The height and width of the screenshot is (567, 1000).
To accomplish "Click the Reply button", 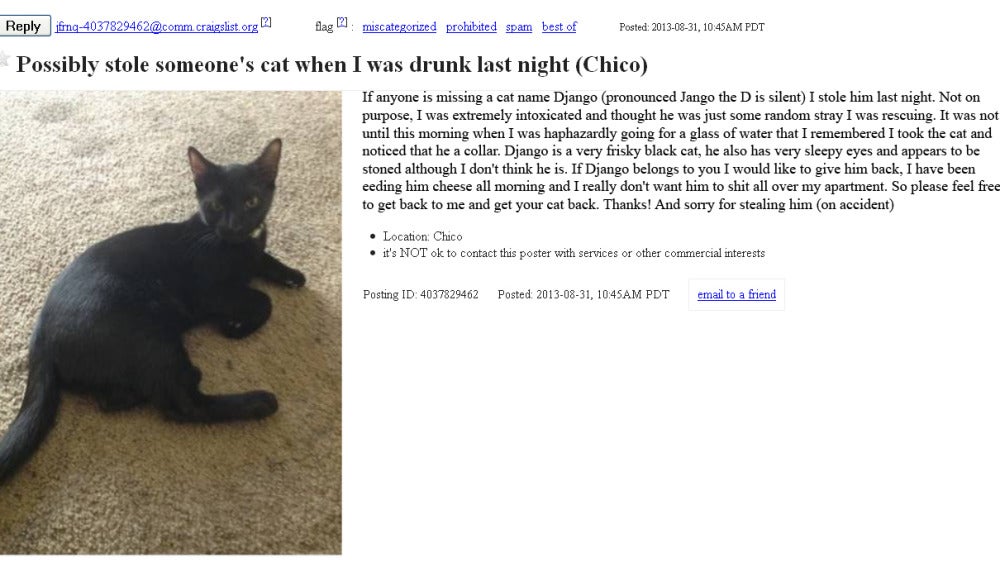I will click(24, 26).
